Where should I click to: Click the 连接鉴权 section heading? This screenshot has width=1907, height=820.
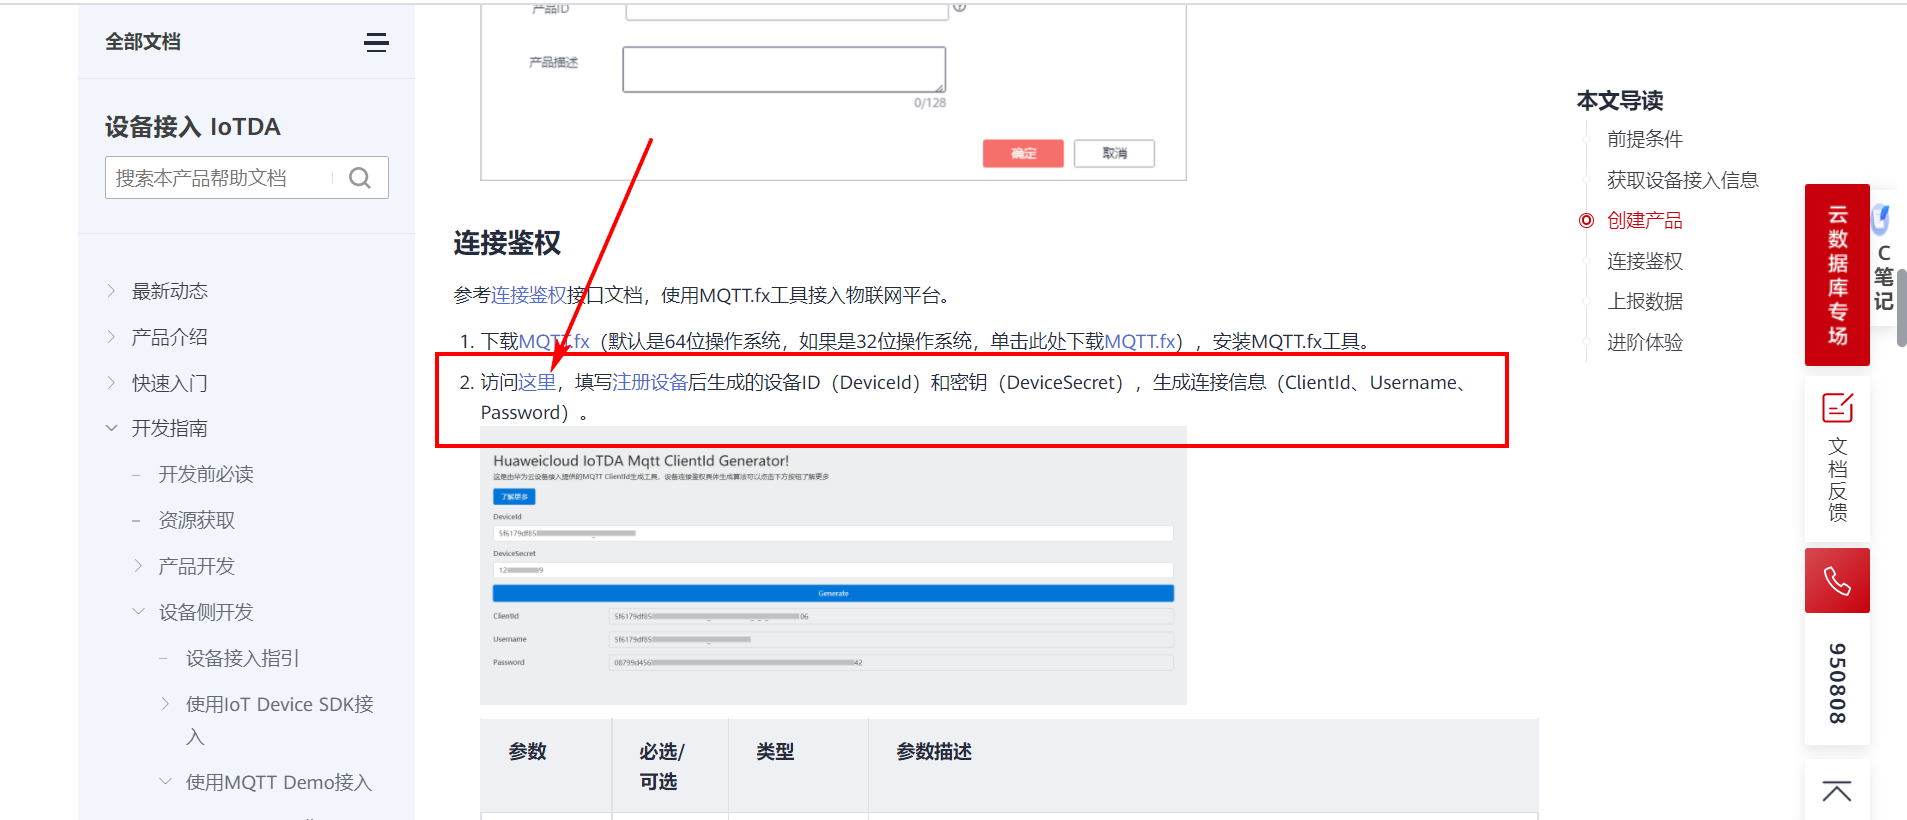507,243
